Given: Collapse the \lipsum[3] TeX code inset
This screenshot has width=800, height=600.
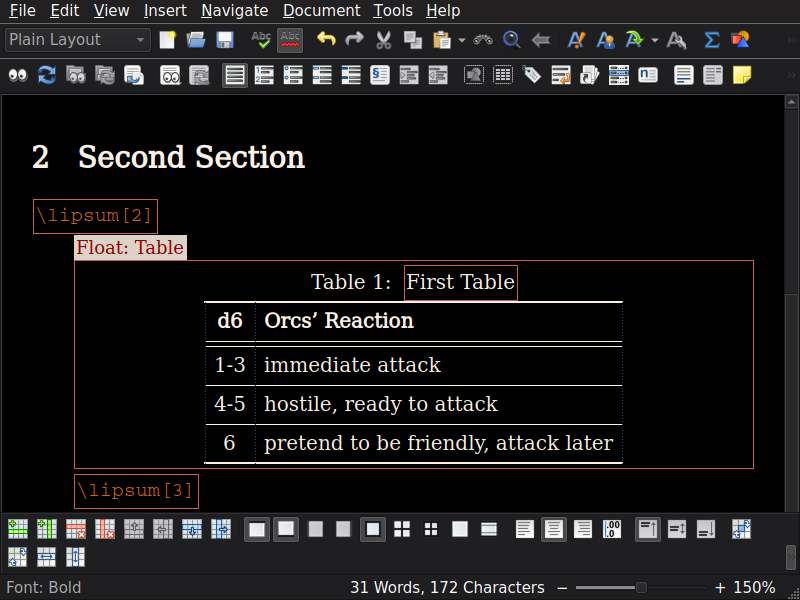Looking at the screenshot, I should (x=136, y=491).
